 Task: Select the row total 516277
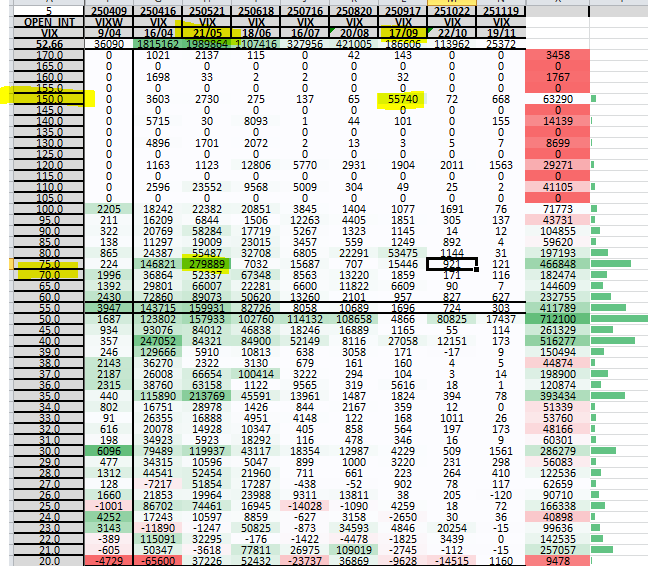[557, 341]
